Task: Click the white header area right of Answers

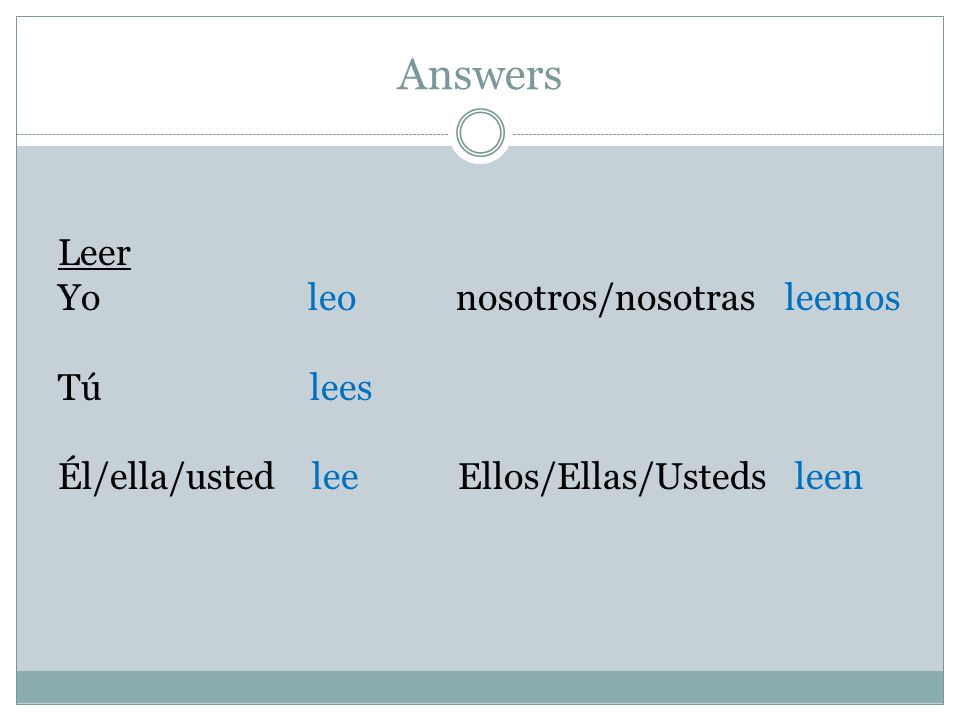Action: (x=753, y=75)
